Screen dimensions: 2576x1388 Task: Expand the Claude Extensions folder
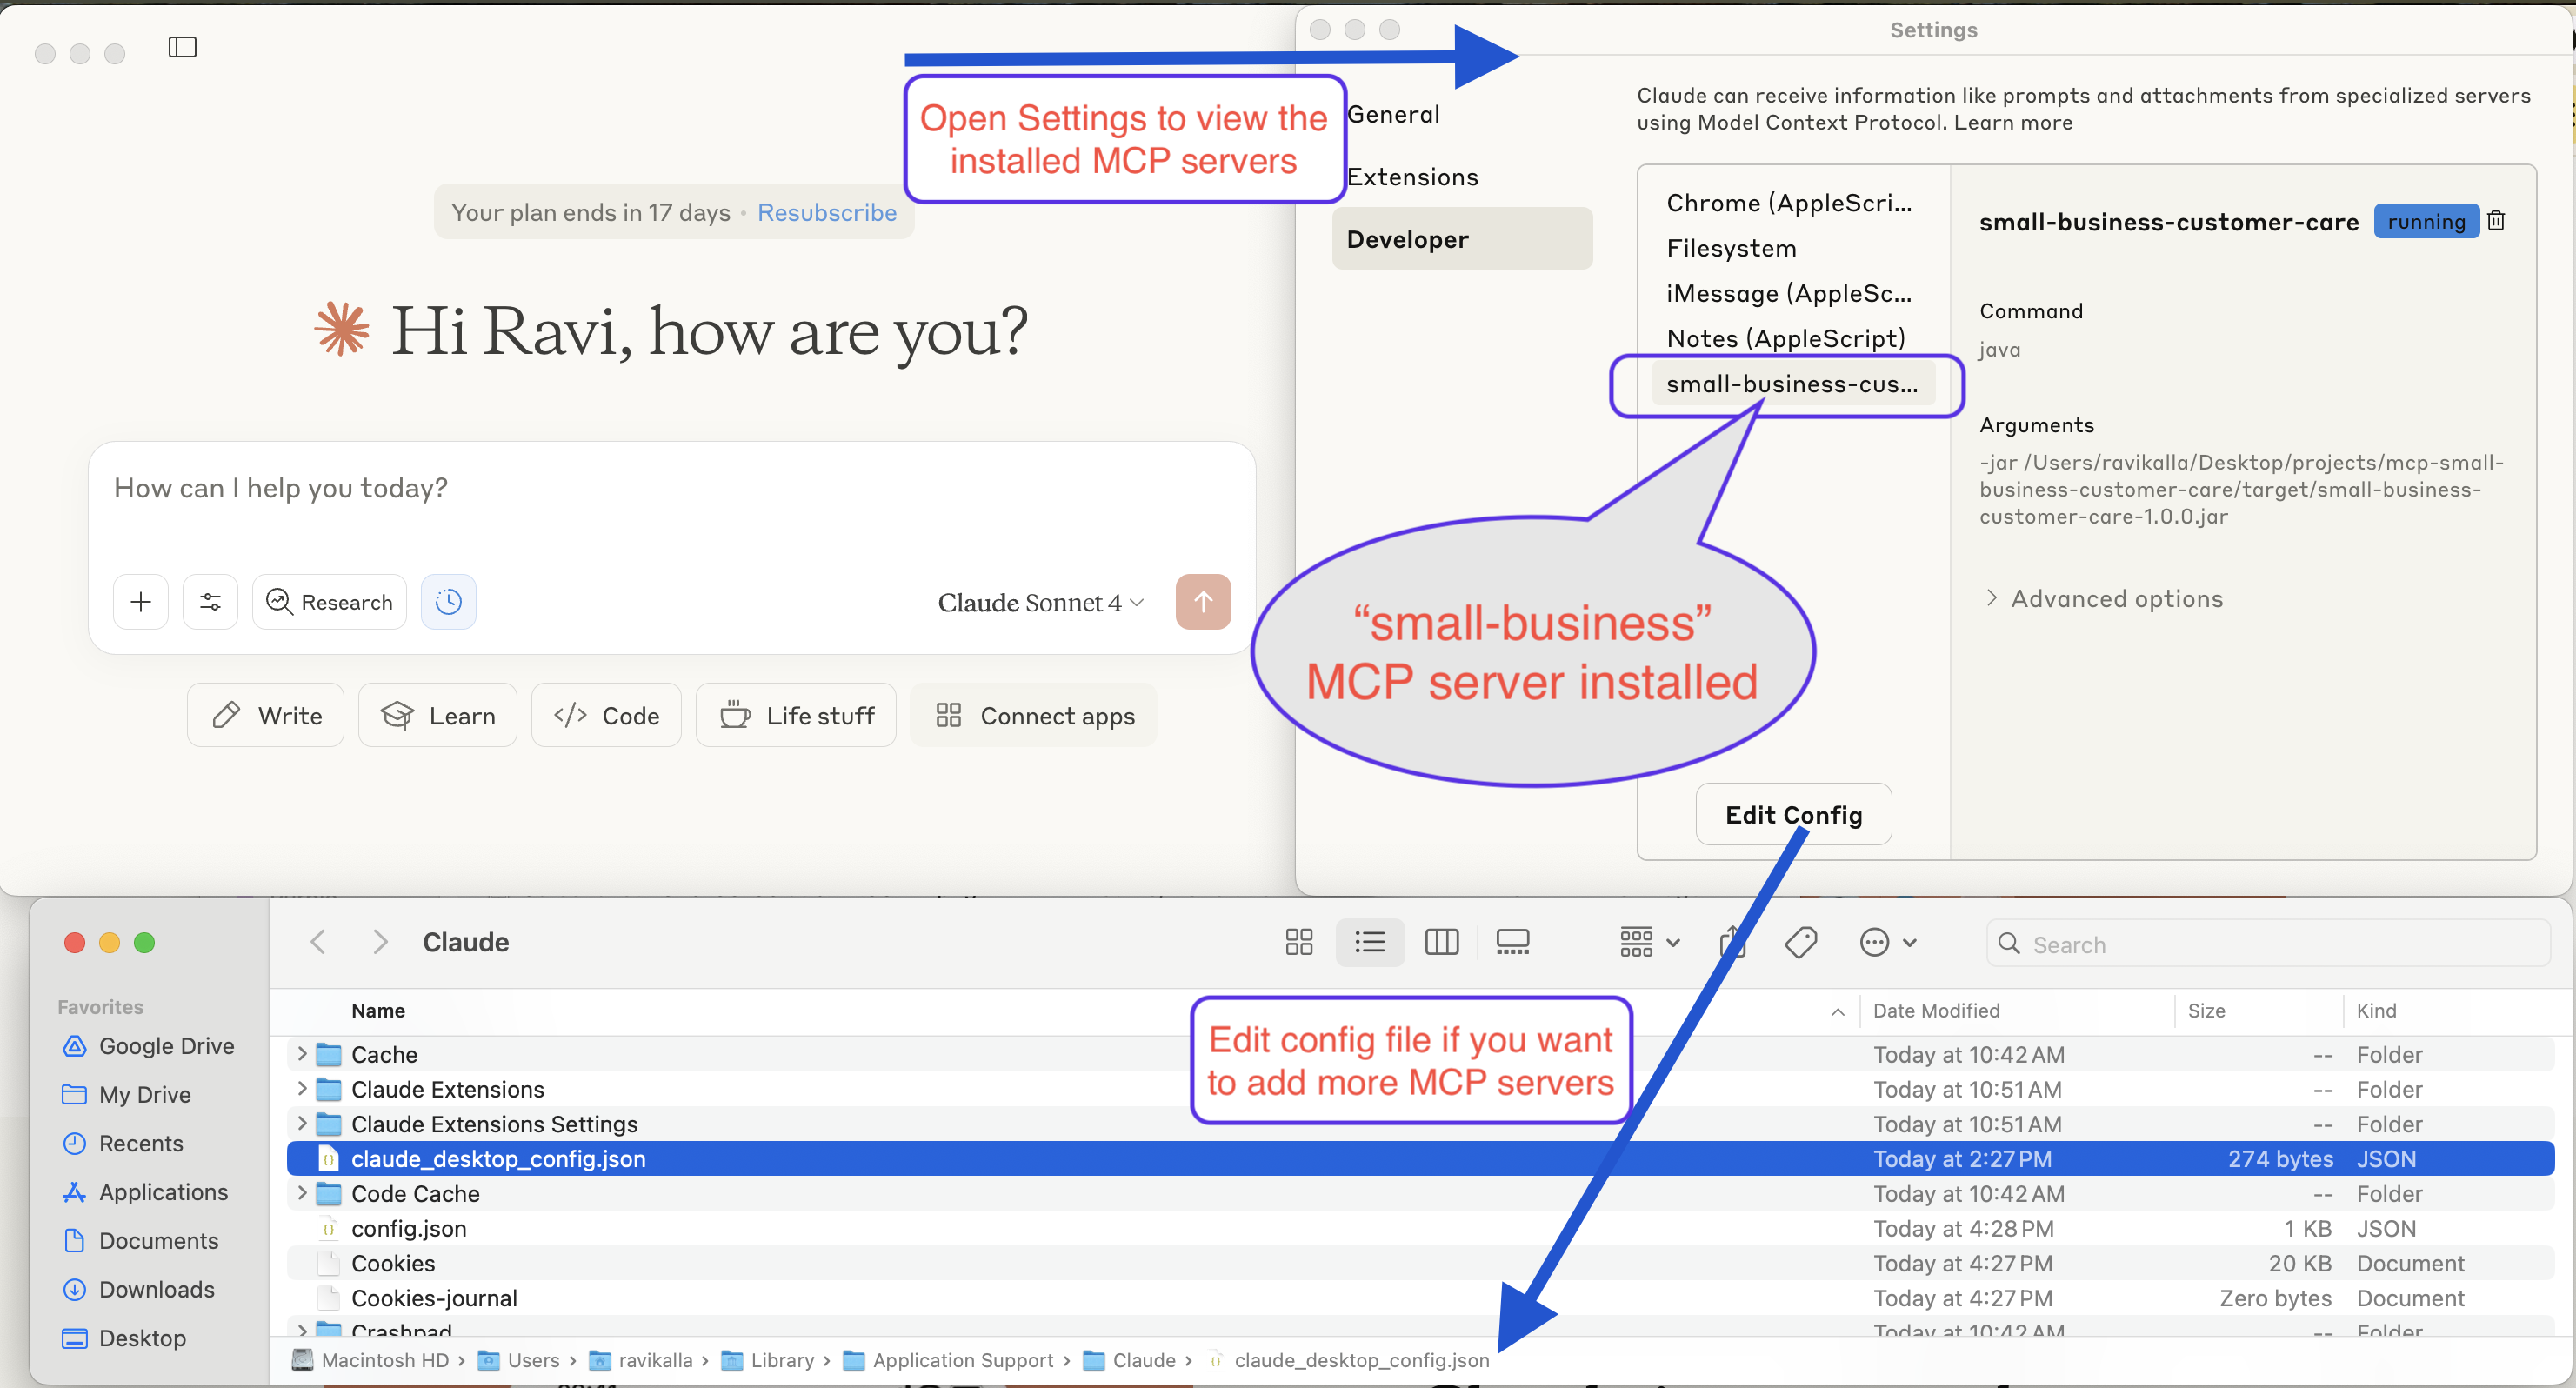click(302, 1088)
